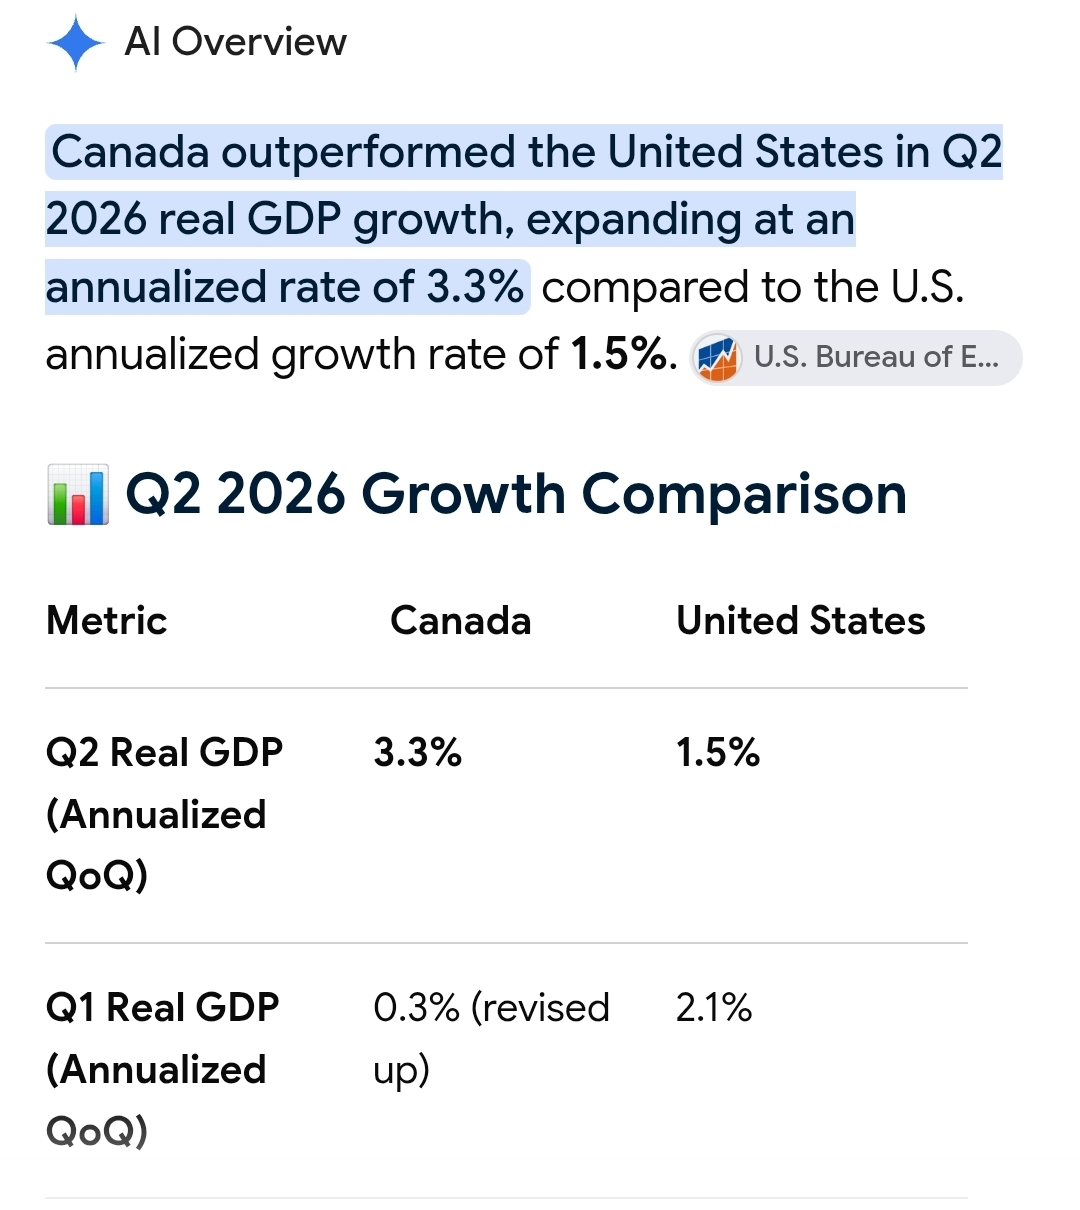Click the 'annualized rate of 3.3%' highlighted phrase

[x=285, y=287]
